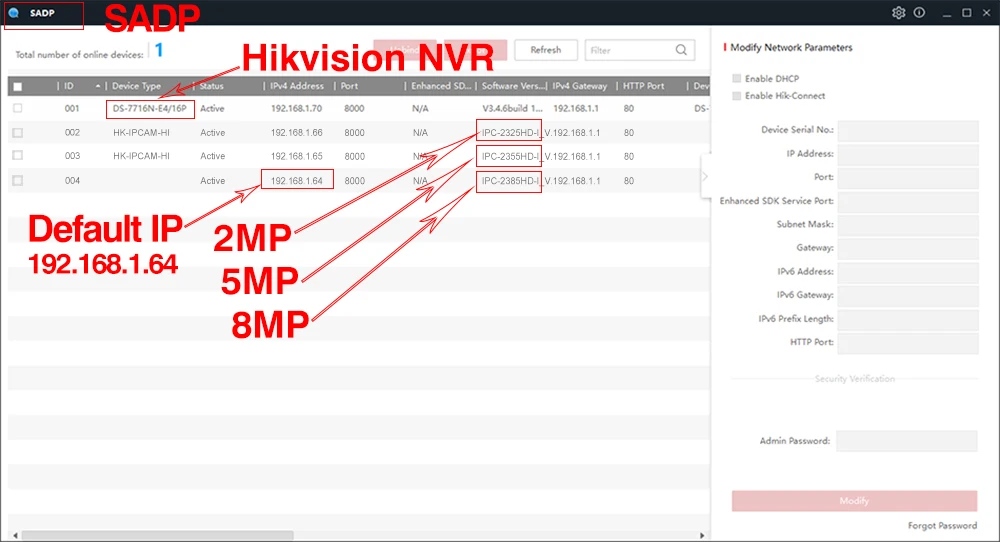Open the Forgot Password link

click(942, 525)
